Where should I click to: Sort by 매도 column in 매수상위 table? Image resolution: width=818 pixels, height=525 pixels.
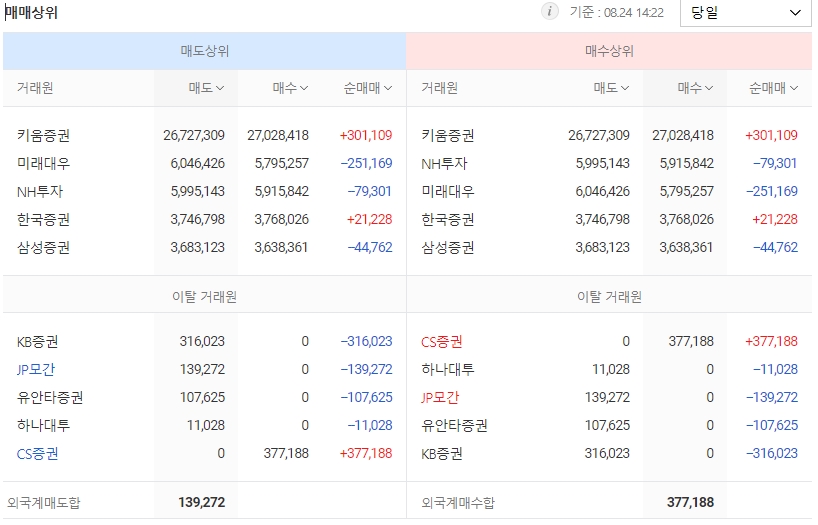tap(611, 88)
